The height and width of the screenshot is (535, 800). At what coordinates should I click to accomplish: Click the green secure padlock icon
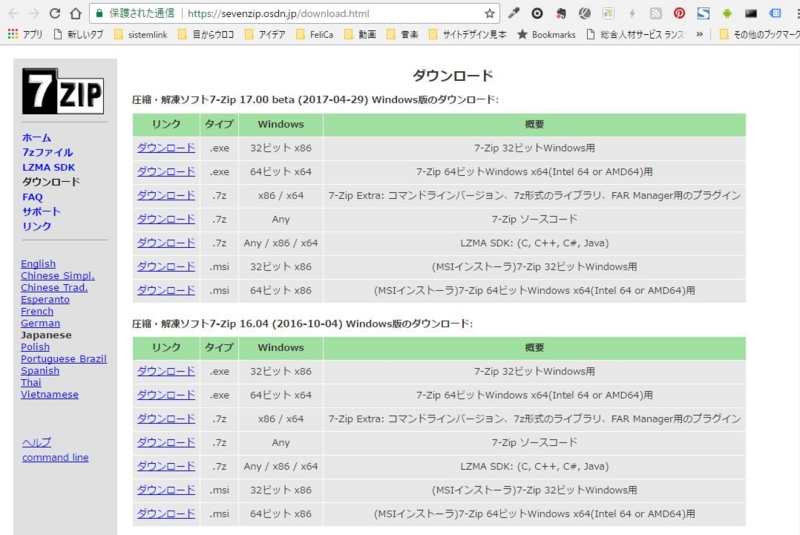[x=99, y=14]
